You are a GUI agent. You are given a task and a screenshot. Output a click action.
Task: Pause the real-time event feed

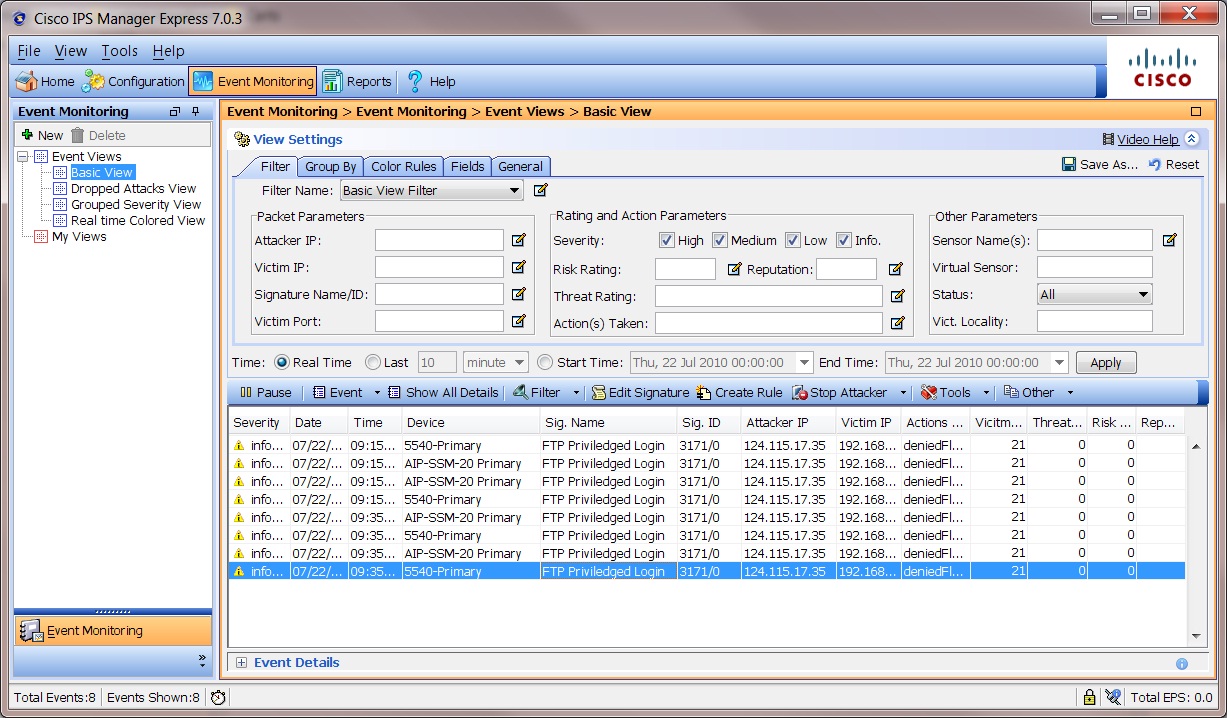pos(266,393)
